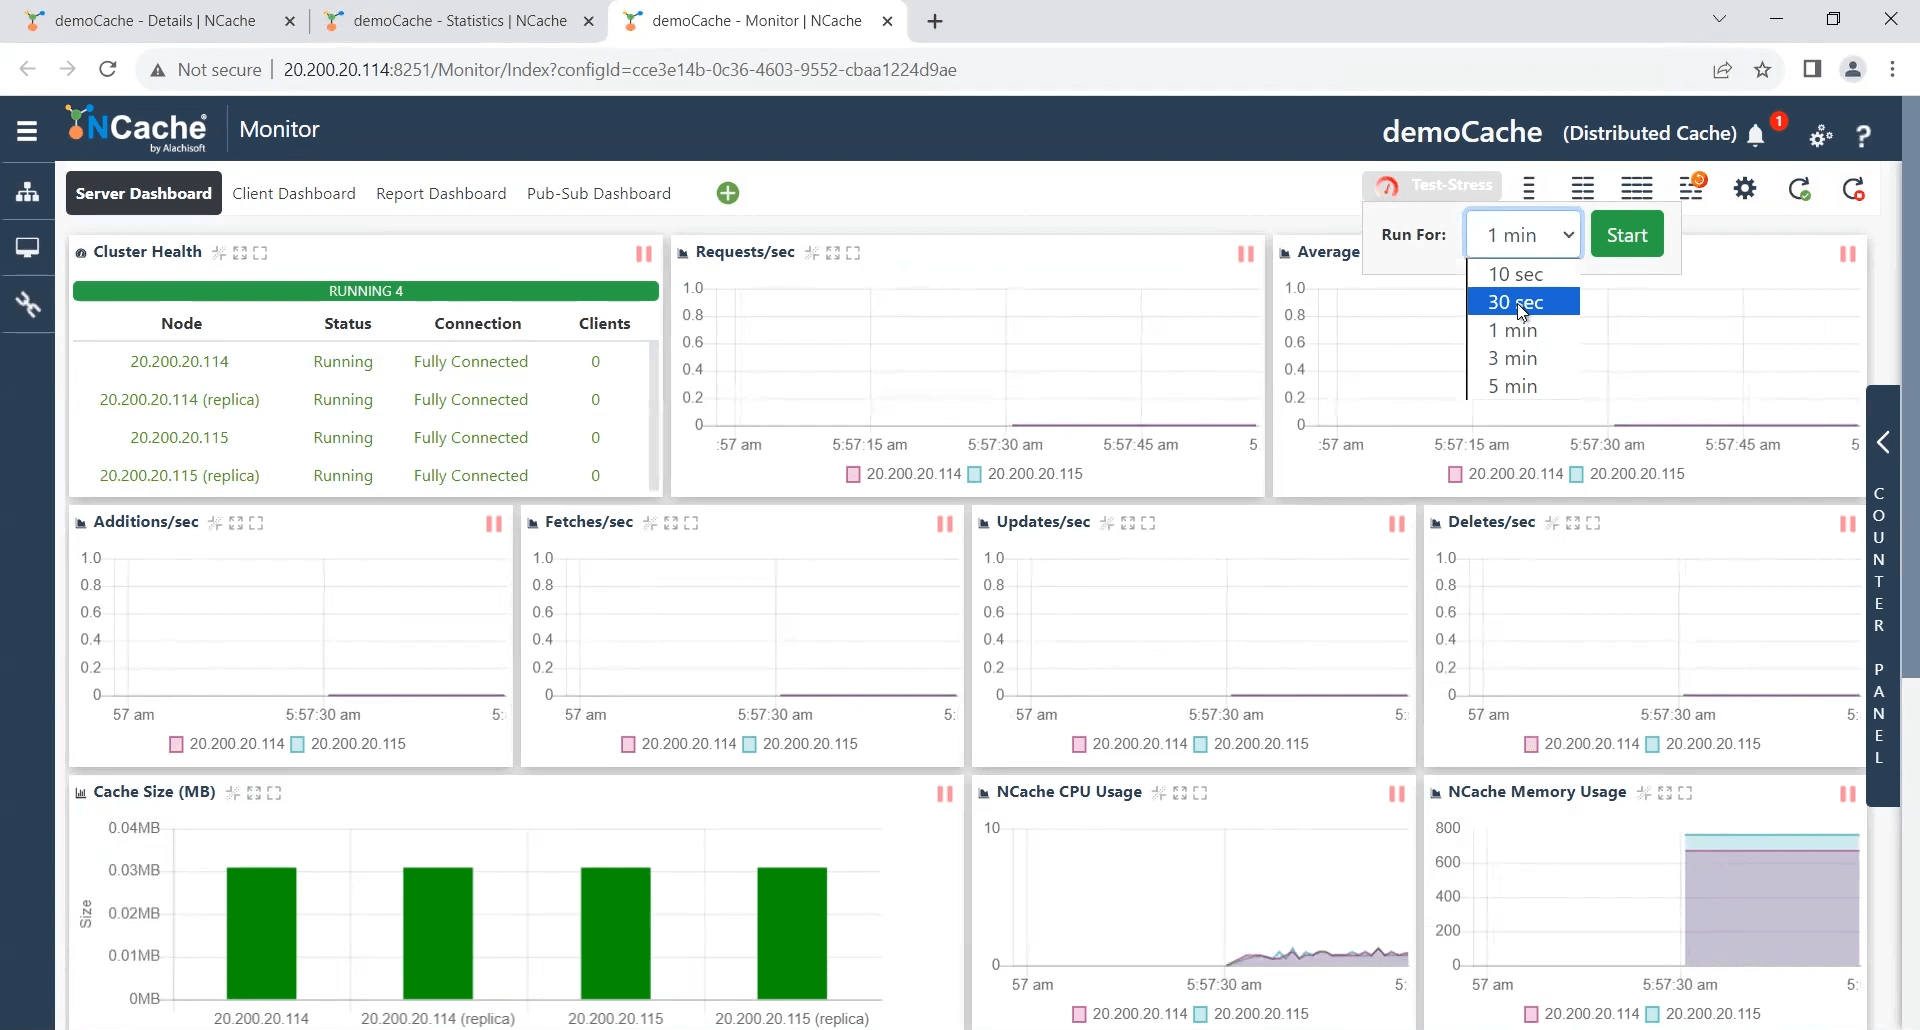1920x1030 pixels.
Task: Pause the NCache Memory Usage chart
Action: click(1848, 794)
